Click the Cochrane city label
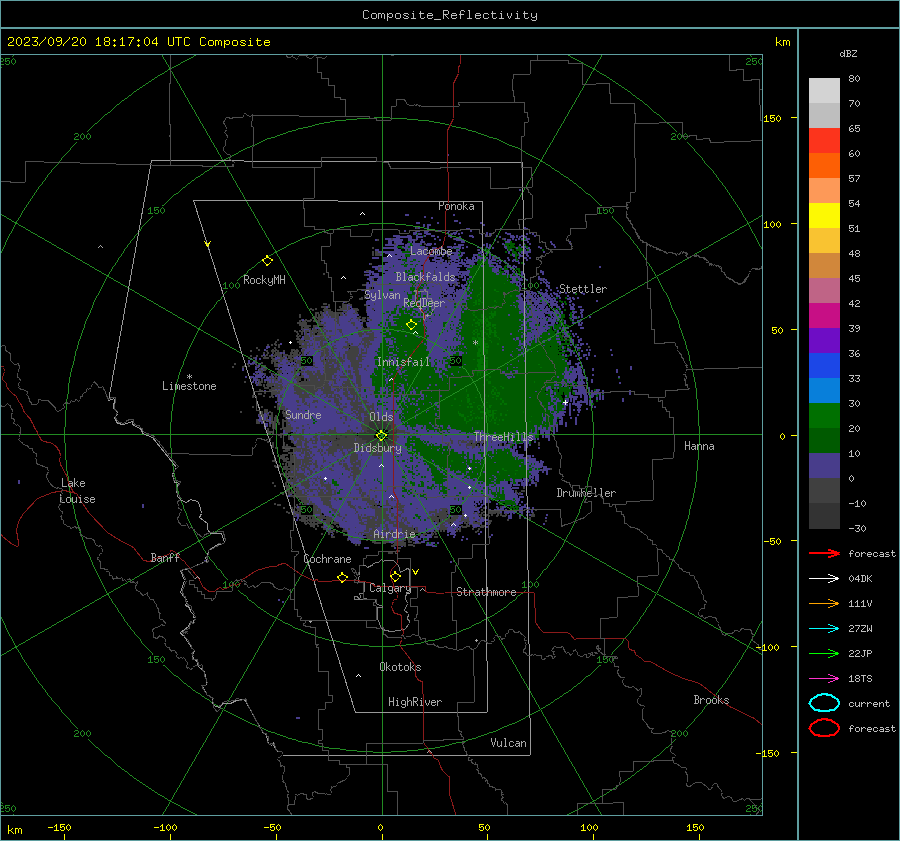 327,559
